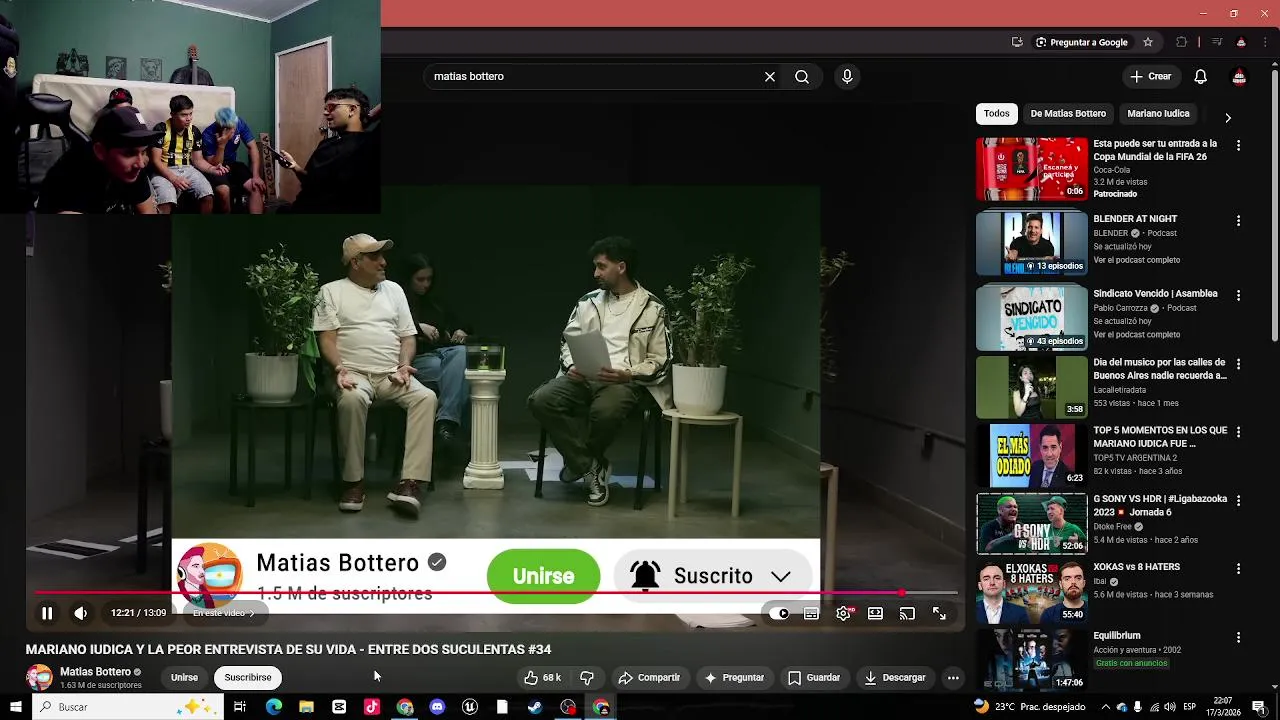
Task: Open the volume control in system tray
Action: pos(1169,707)
